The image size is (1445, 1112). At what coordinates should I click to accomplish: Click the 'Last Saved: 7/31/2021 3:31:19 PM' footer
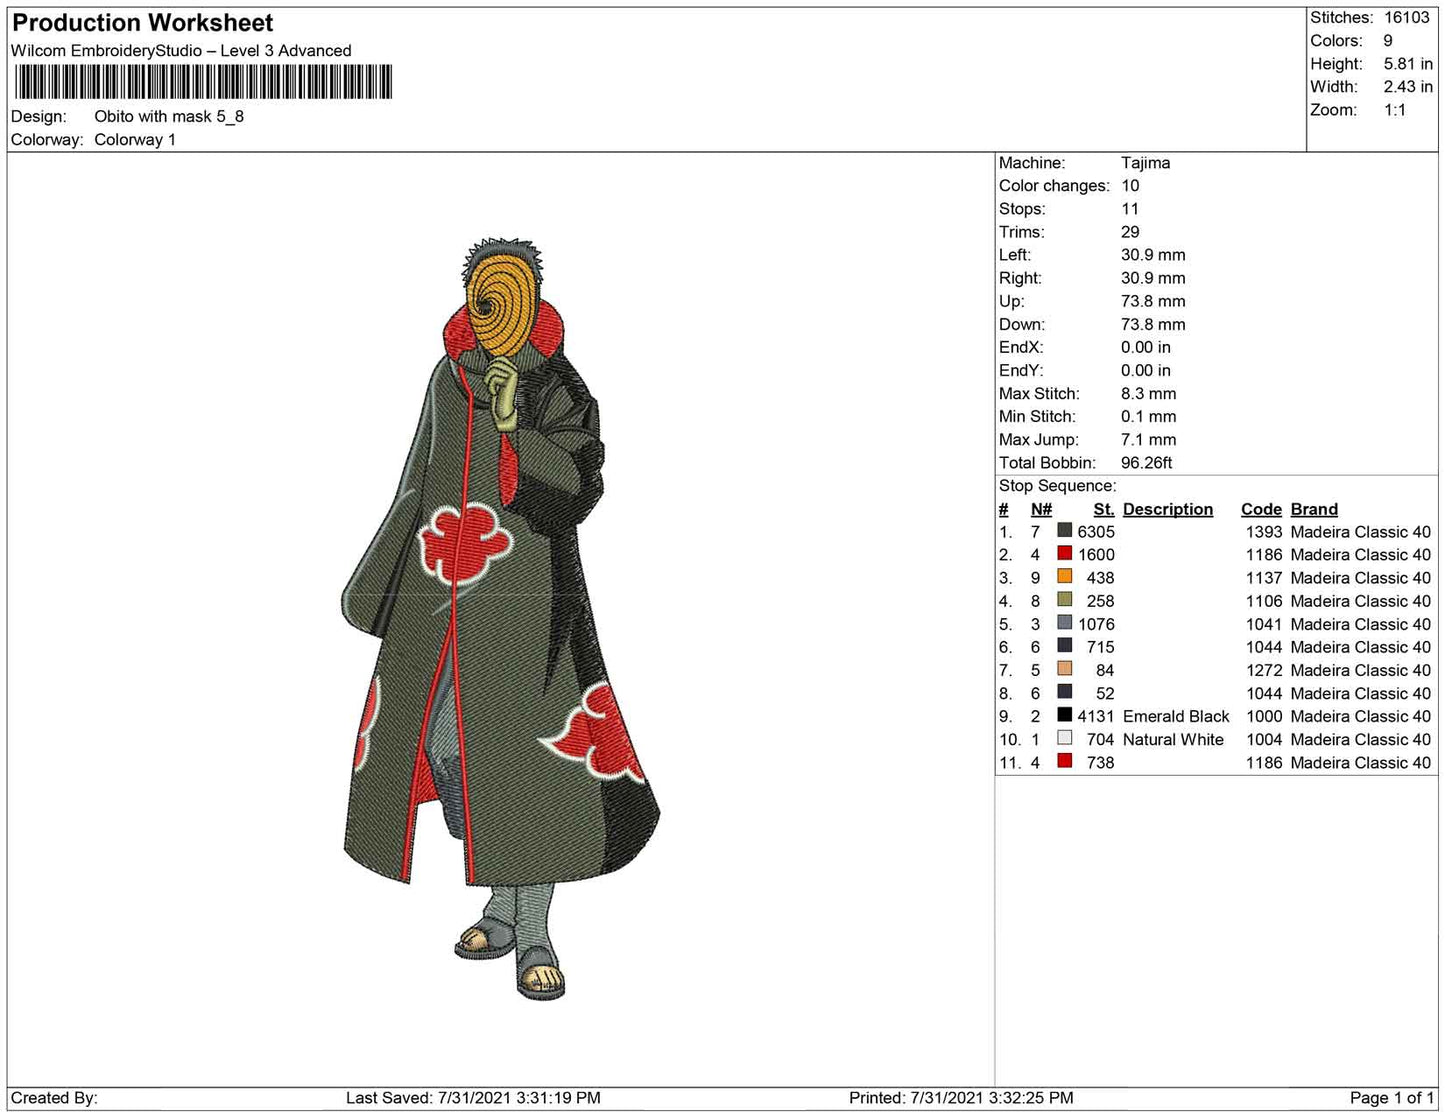(x=473, y=1098)
